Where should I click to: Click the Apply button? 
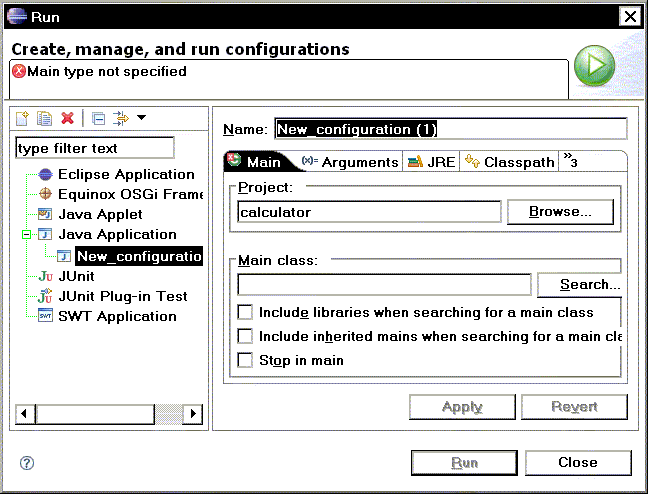coord(462,407)
